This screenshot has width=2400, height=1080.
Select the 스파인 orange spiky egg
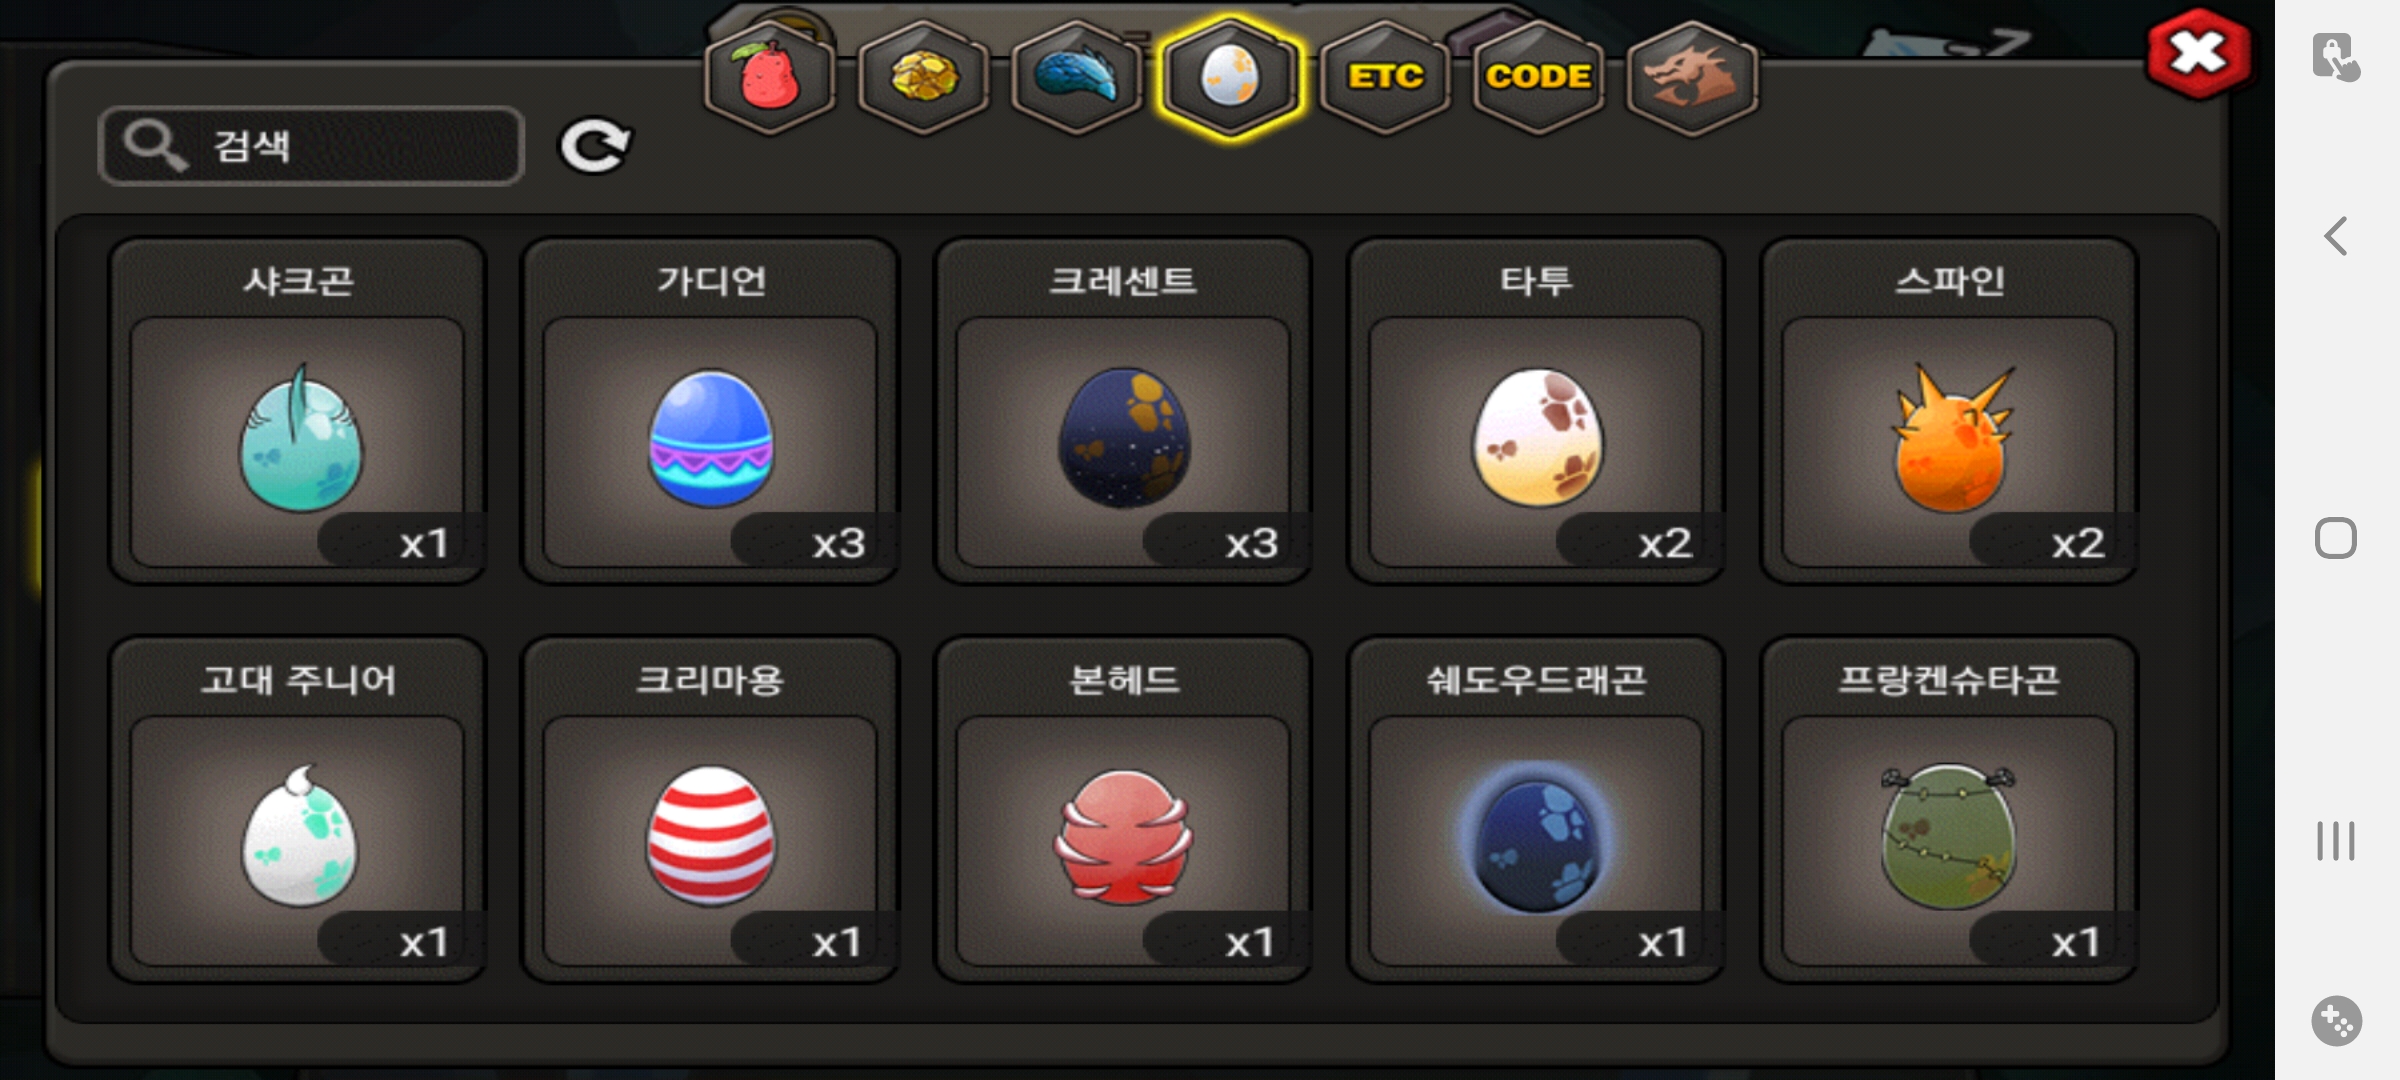pos(1949,411)
